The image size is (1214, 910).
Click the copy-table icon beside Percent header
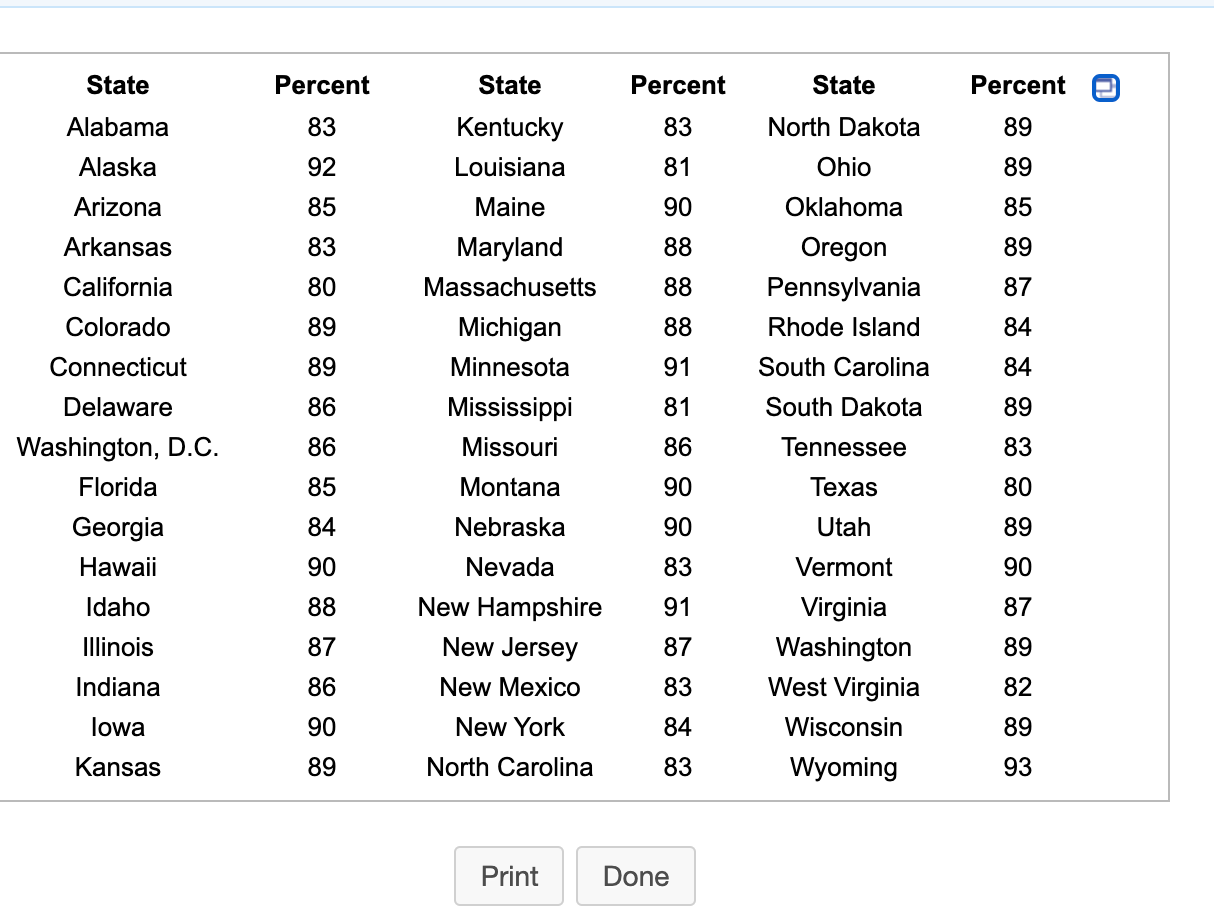point(1105,88)
